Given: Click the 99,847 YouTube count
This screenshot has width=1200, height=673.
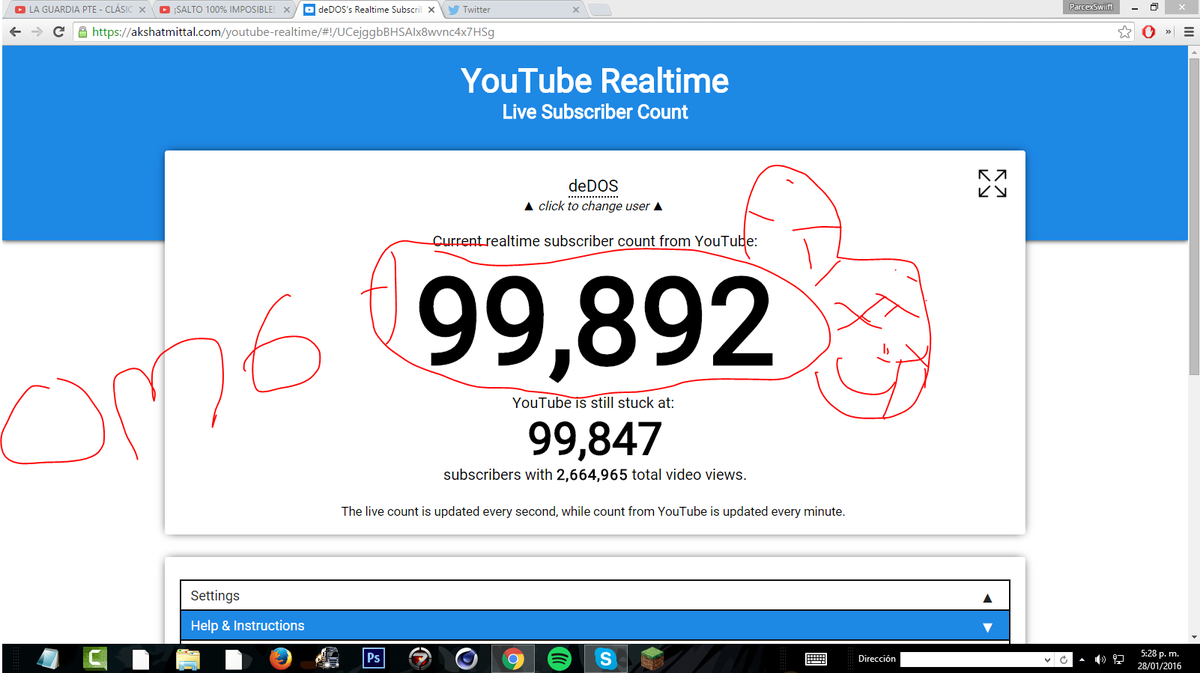Looking at the screenshot, I should (595, 438).
